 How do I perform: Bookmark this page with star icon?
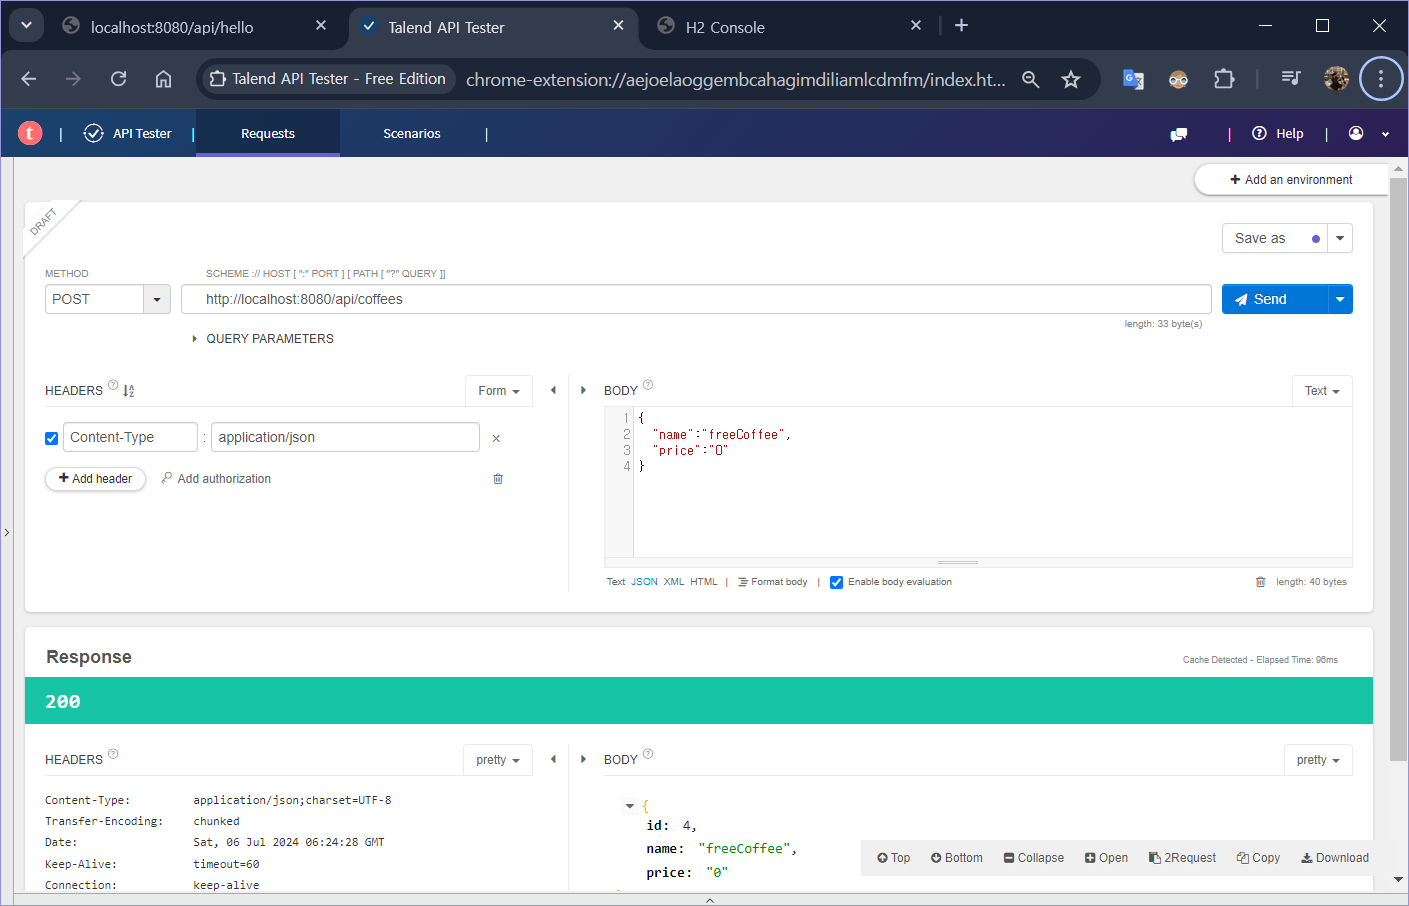tap(1071, 79)
